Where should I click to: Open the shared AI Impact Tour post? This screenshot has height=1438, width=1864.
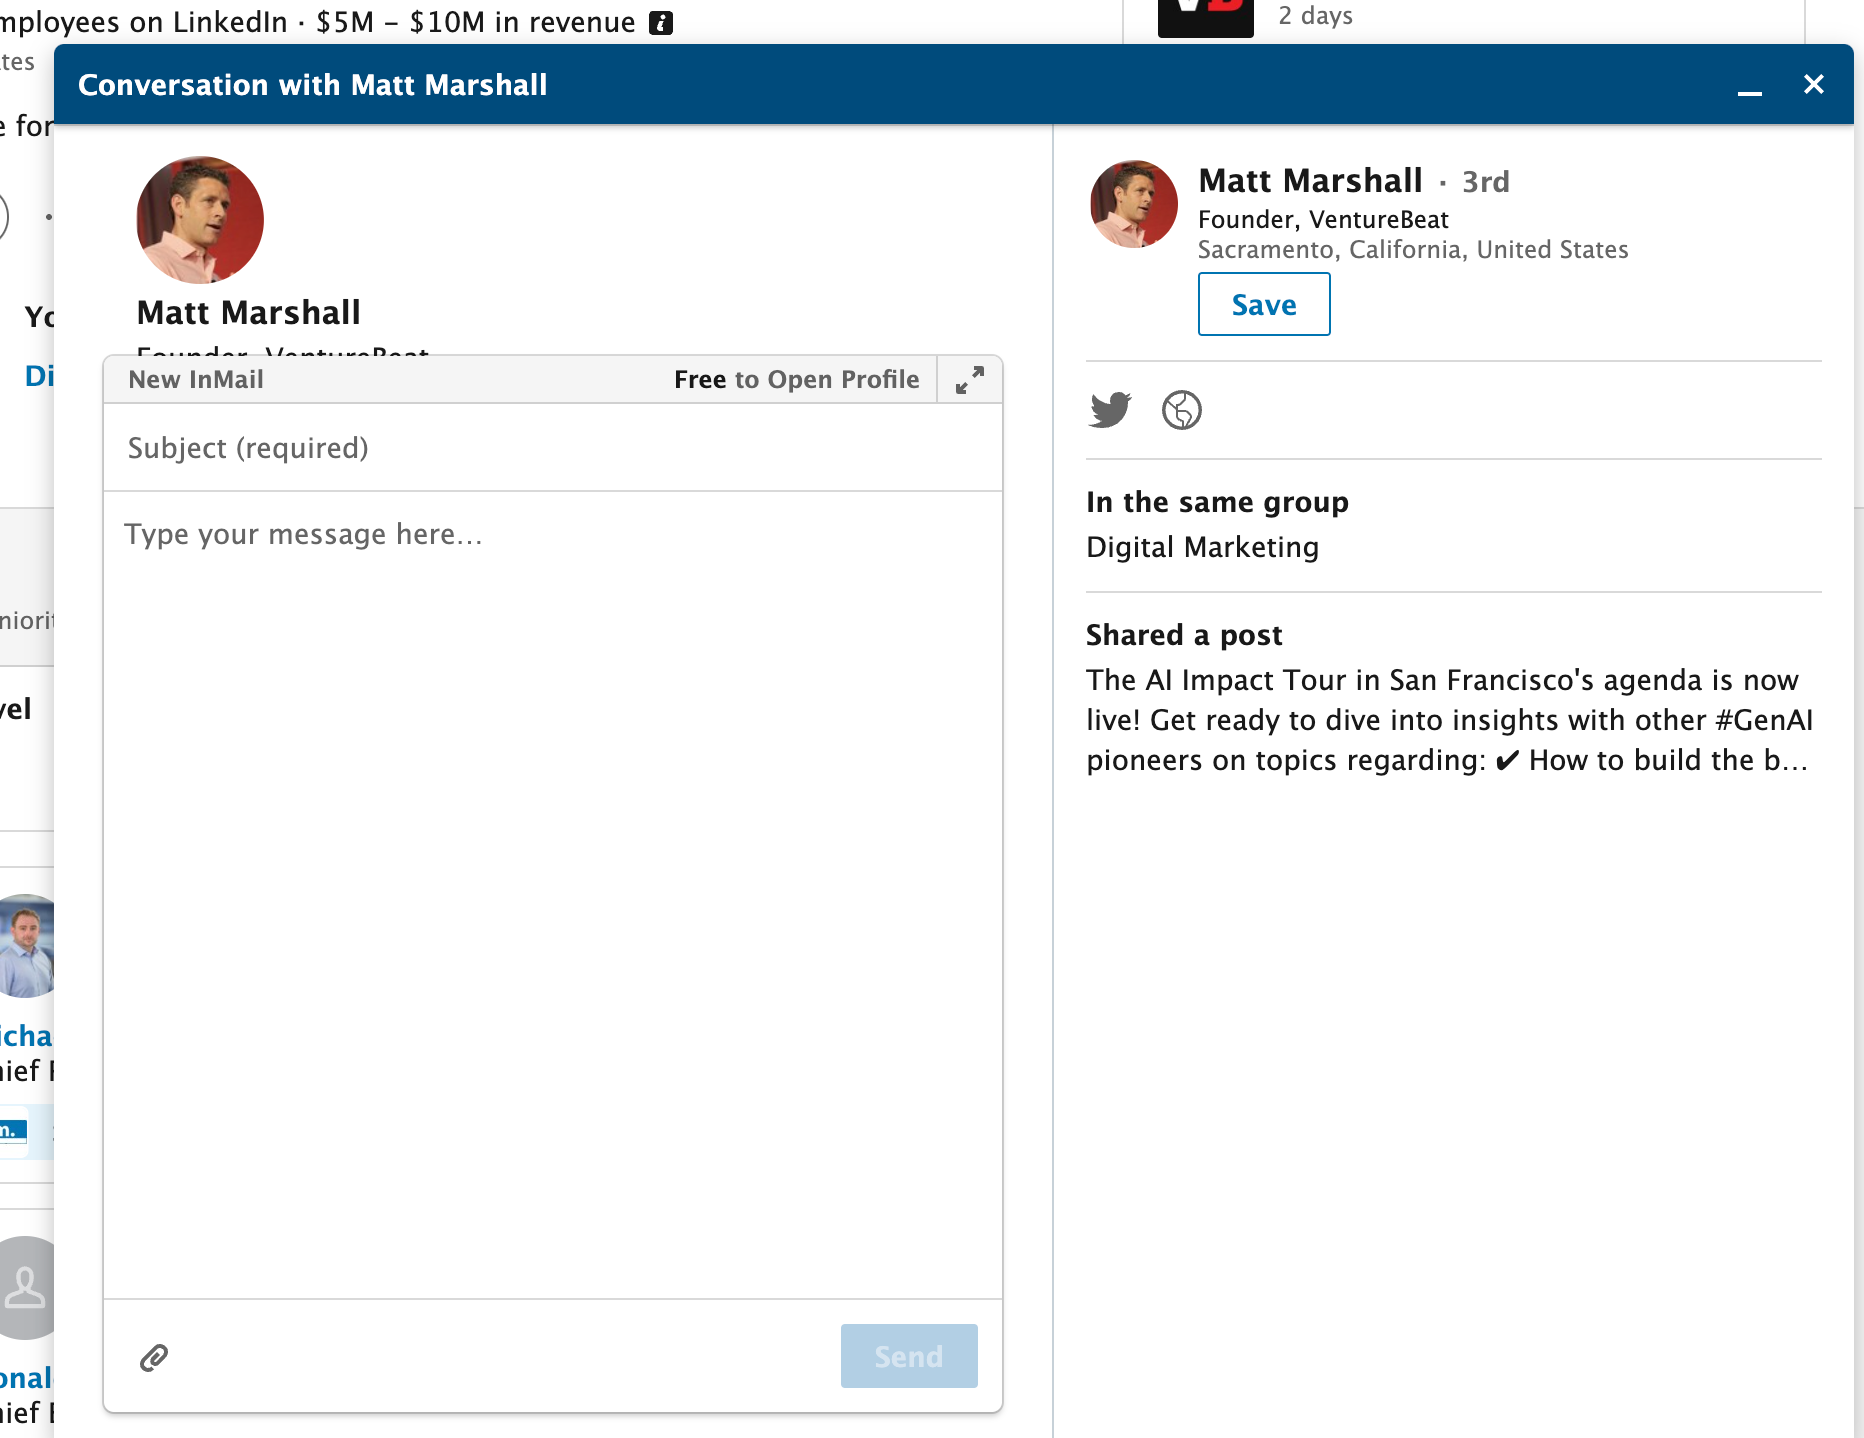pyautogui.click(x=1450, y=720)
